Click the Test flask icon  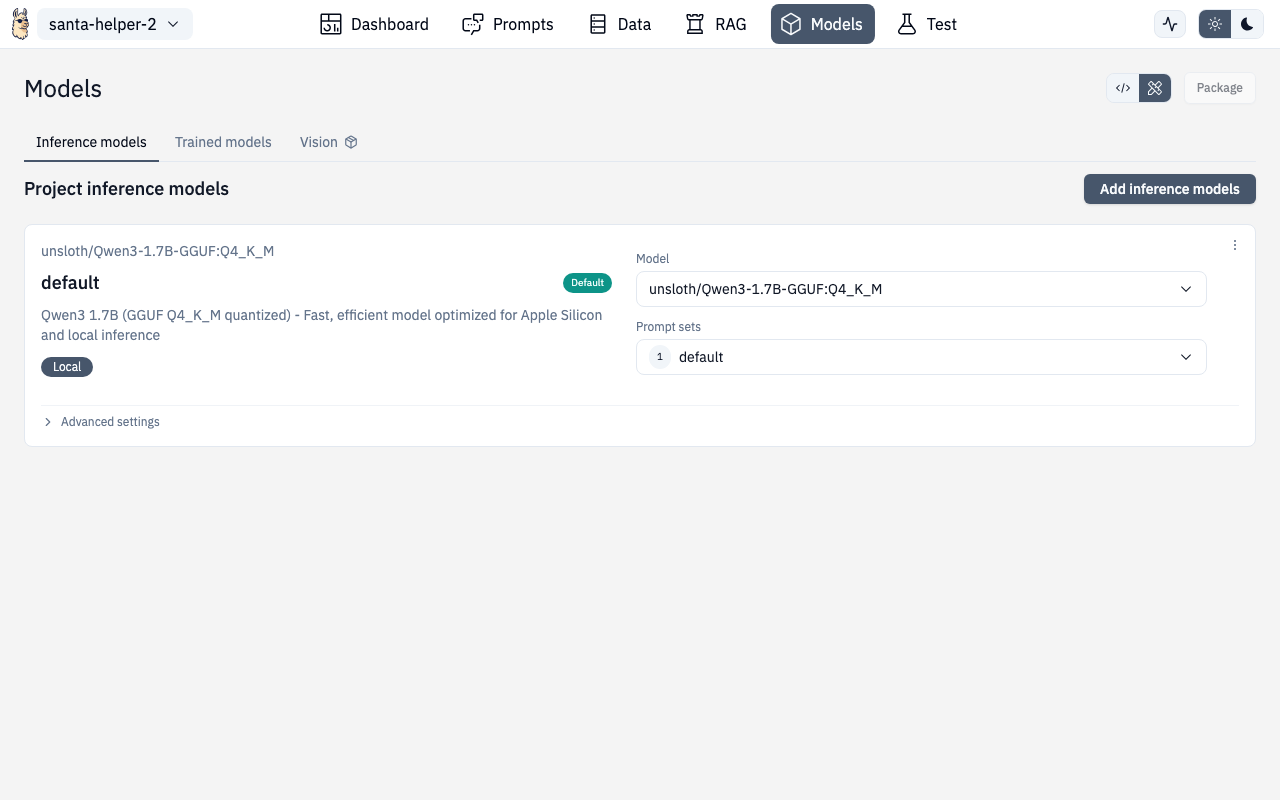click(x=907, y=24)
